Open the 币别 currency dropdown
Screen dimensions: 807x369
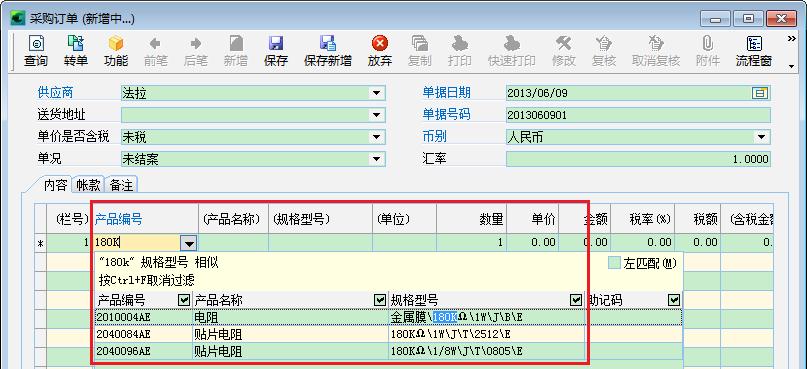(762, 137)
